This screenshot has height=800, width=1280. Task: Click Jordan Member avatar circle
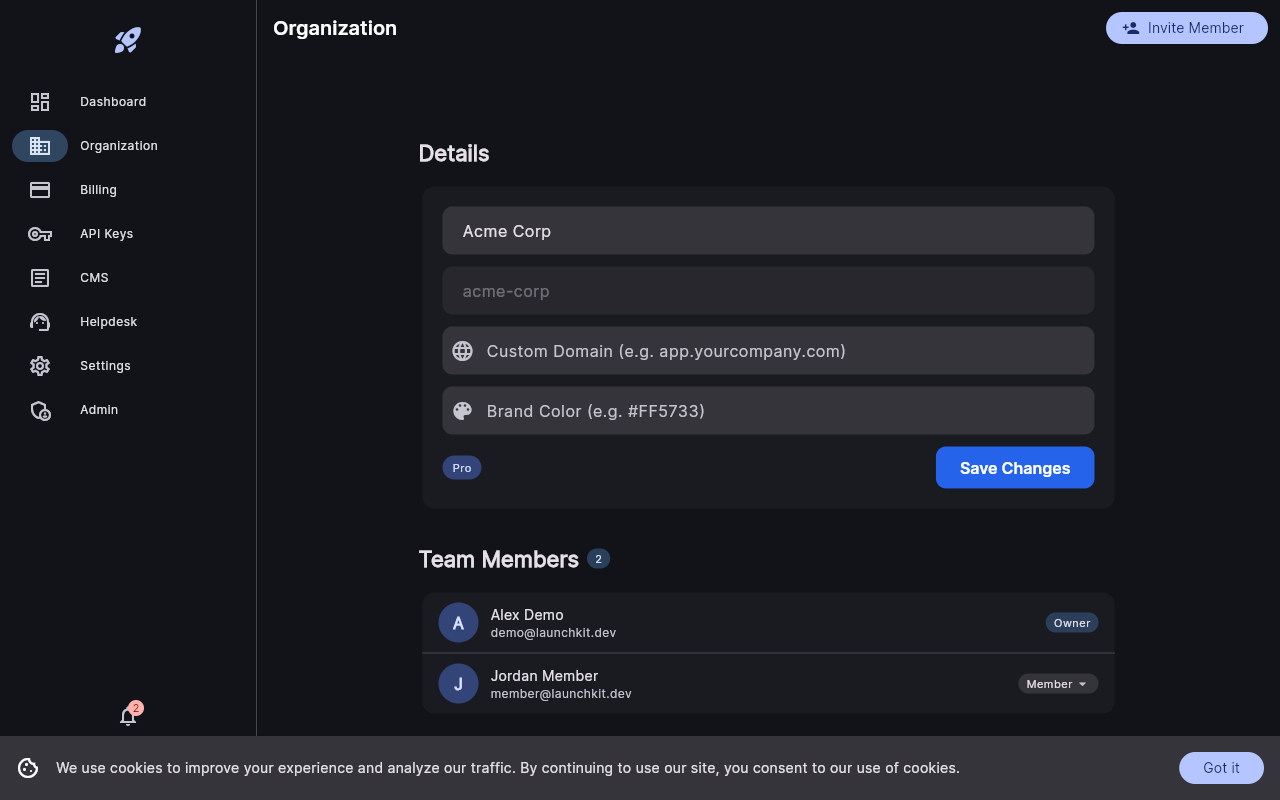pos(458,684)
